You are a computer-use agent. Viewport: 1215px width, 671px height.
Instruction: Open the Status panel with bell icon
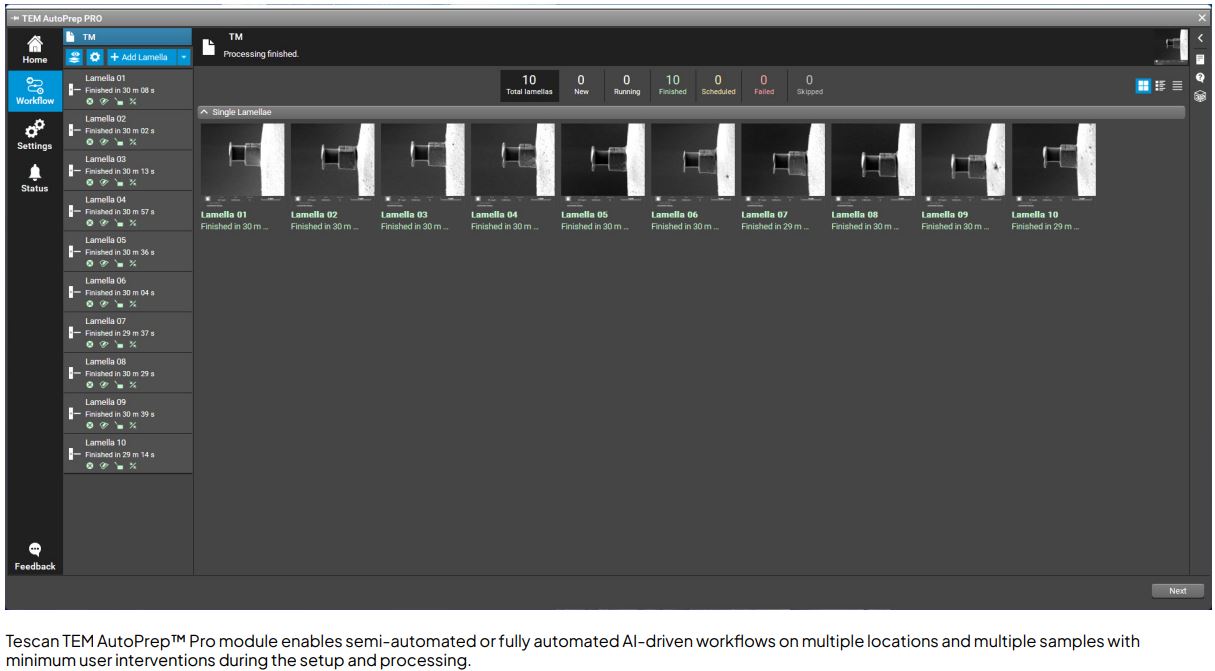pos(35,178)
